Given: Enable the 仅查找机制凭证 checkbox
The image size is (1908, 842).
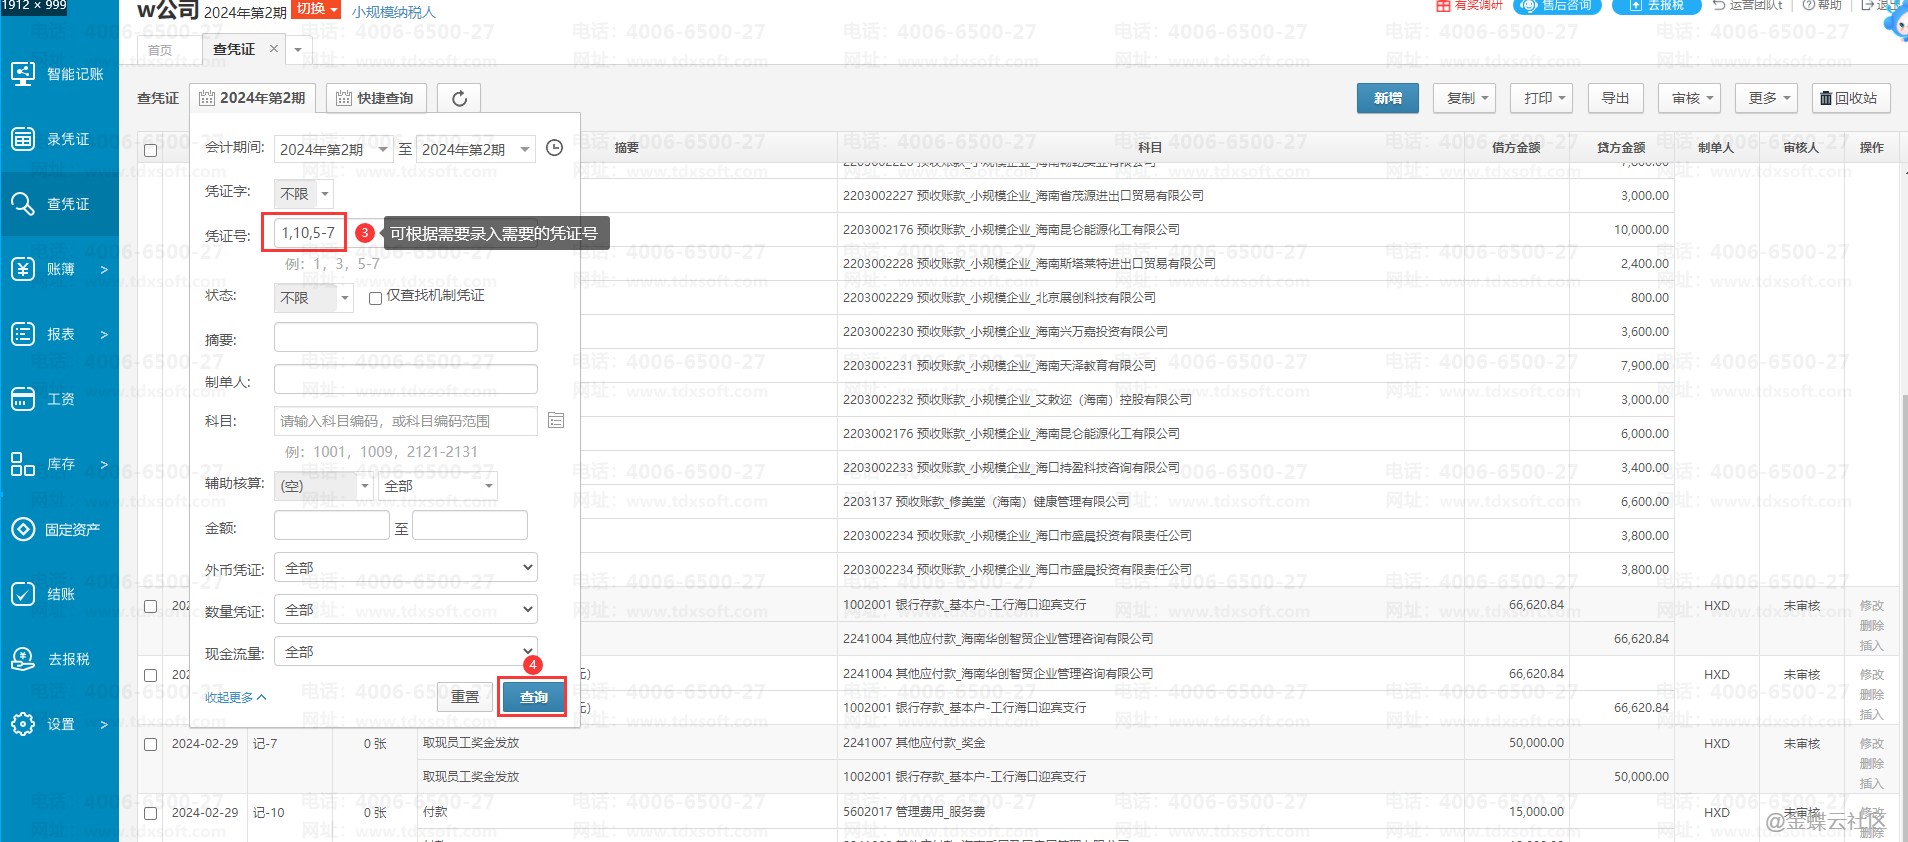Looking at the screenshot, I should (376, 298).
